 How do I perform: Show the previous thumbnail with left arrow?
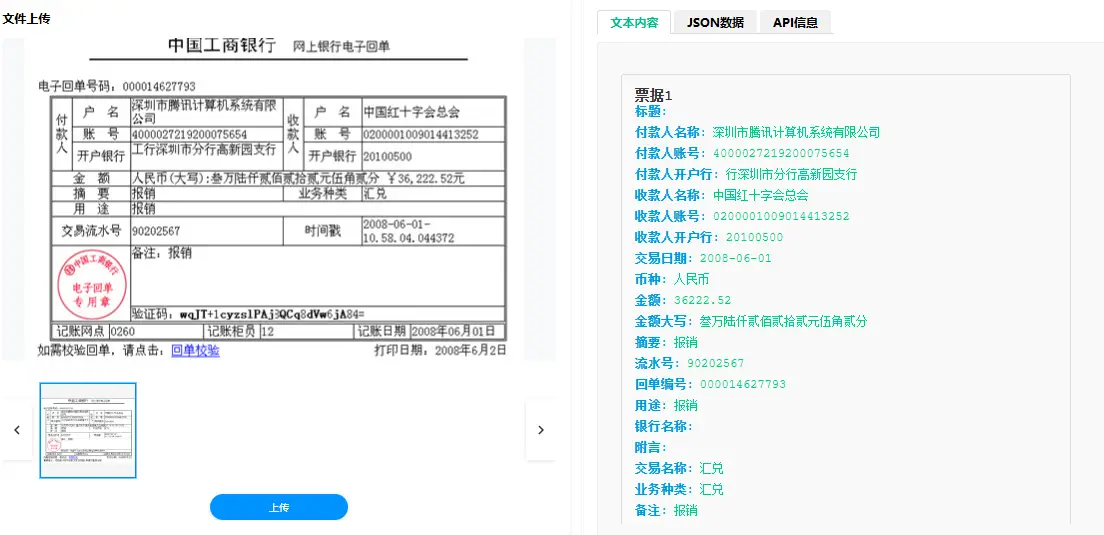[17, 430]
